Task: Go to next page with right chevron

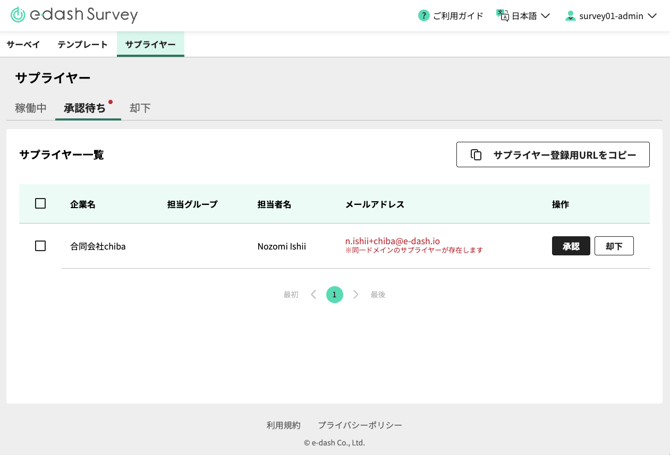Action: pos(355,295)
